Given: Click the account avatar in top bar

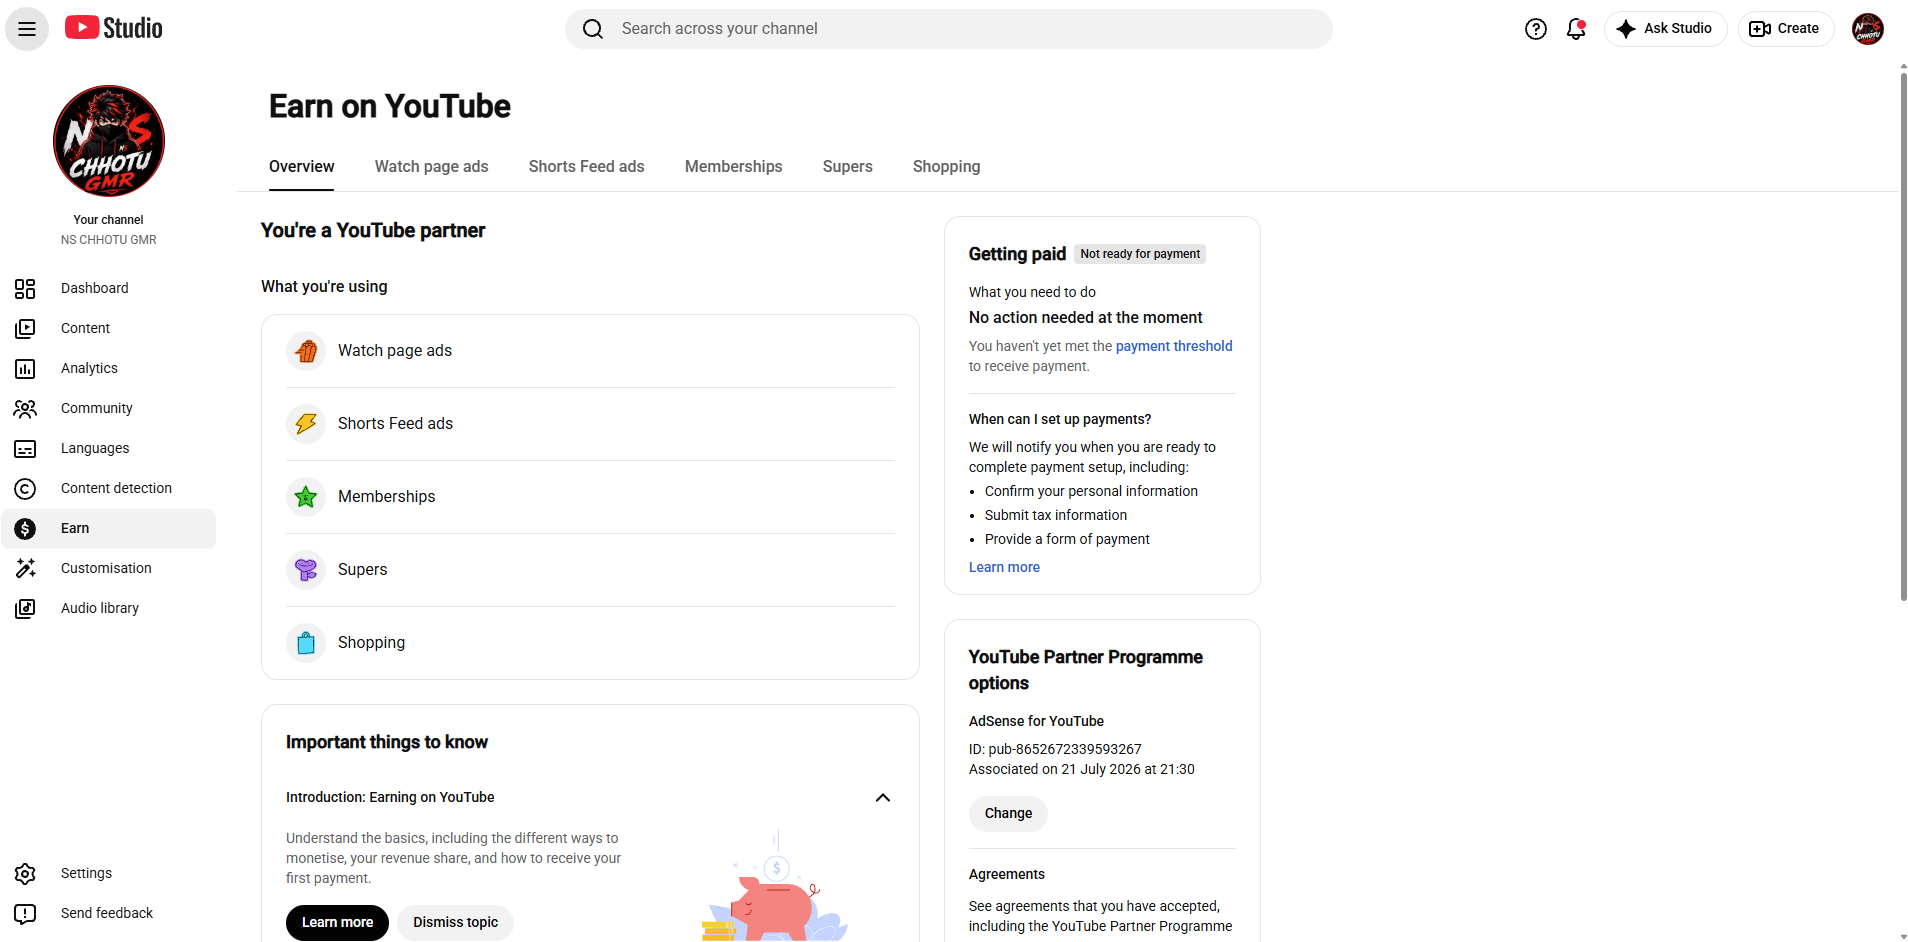Looking at the screenshot, I should click(1867, 29).
